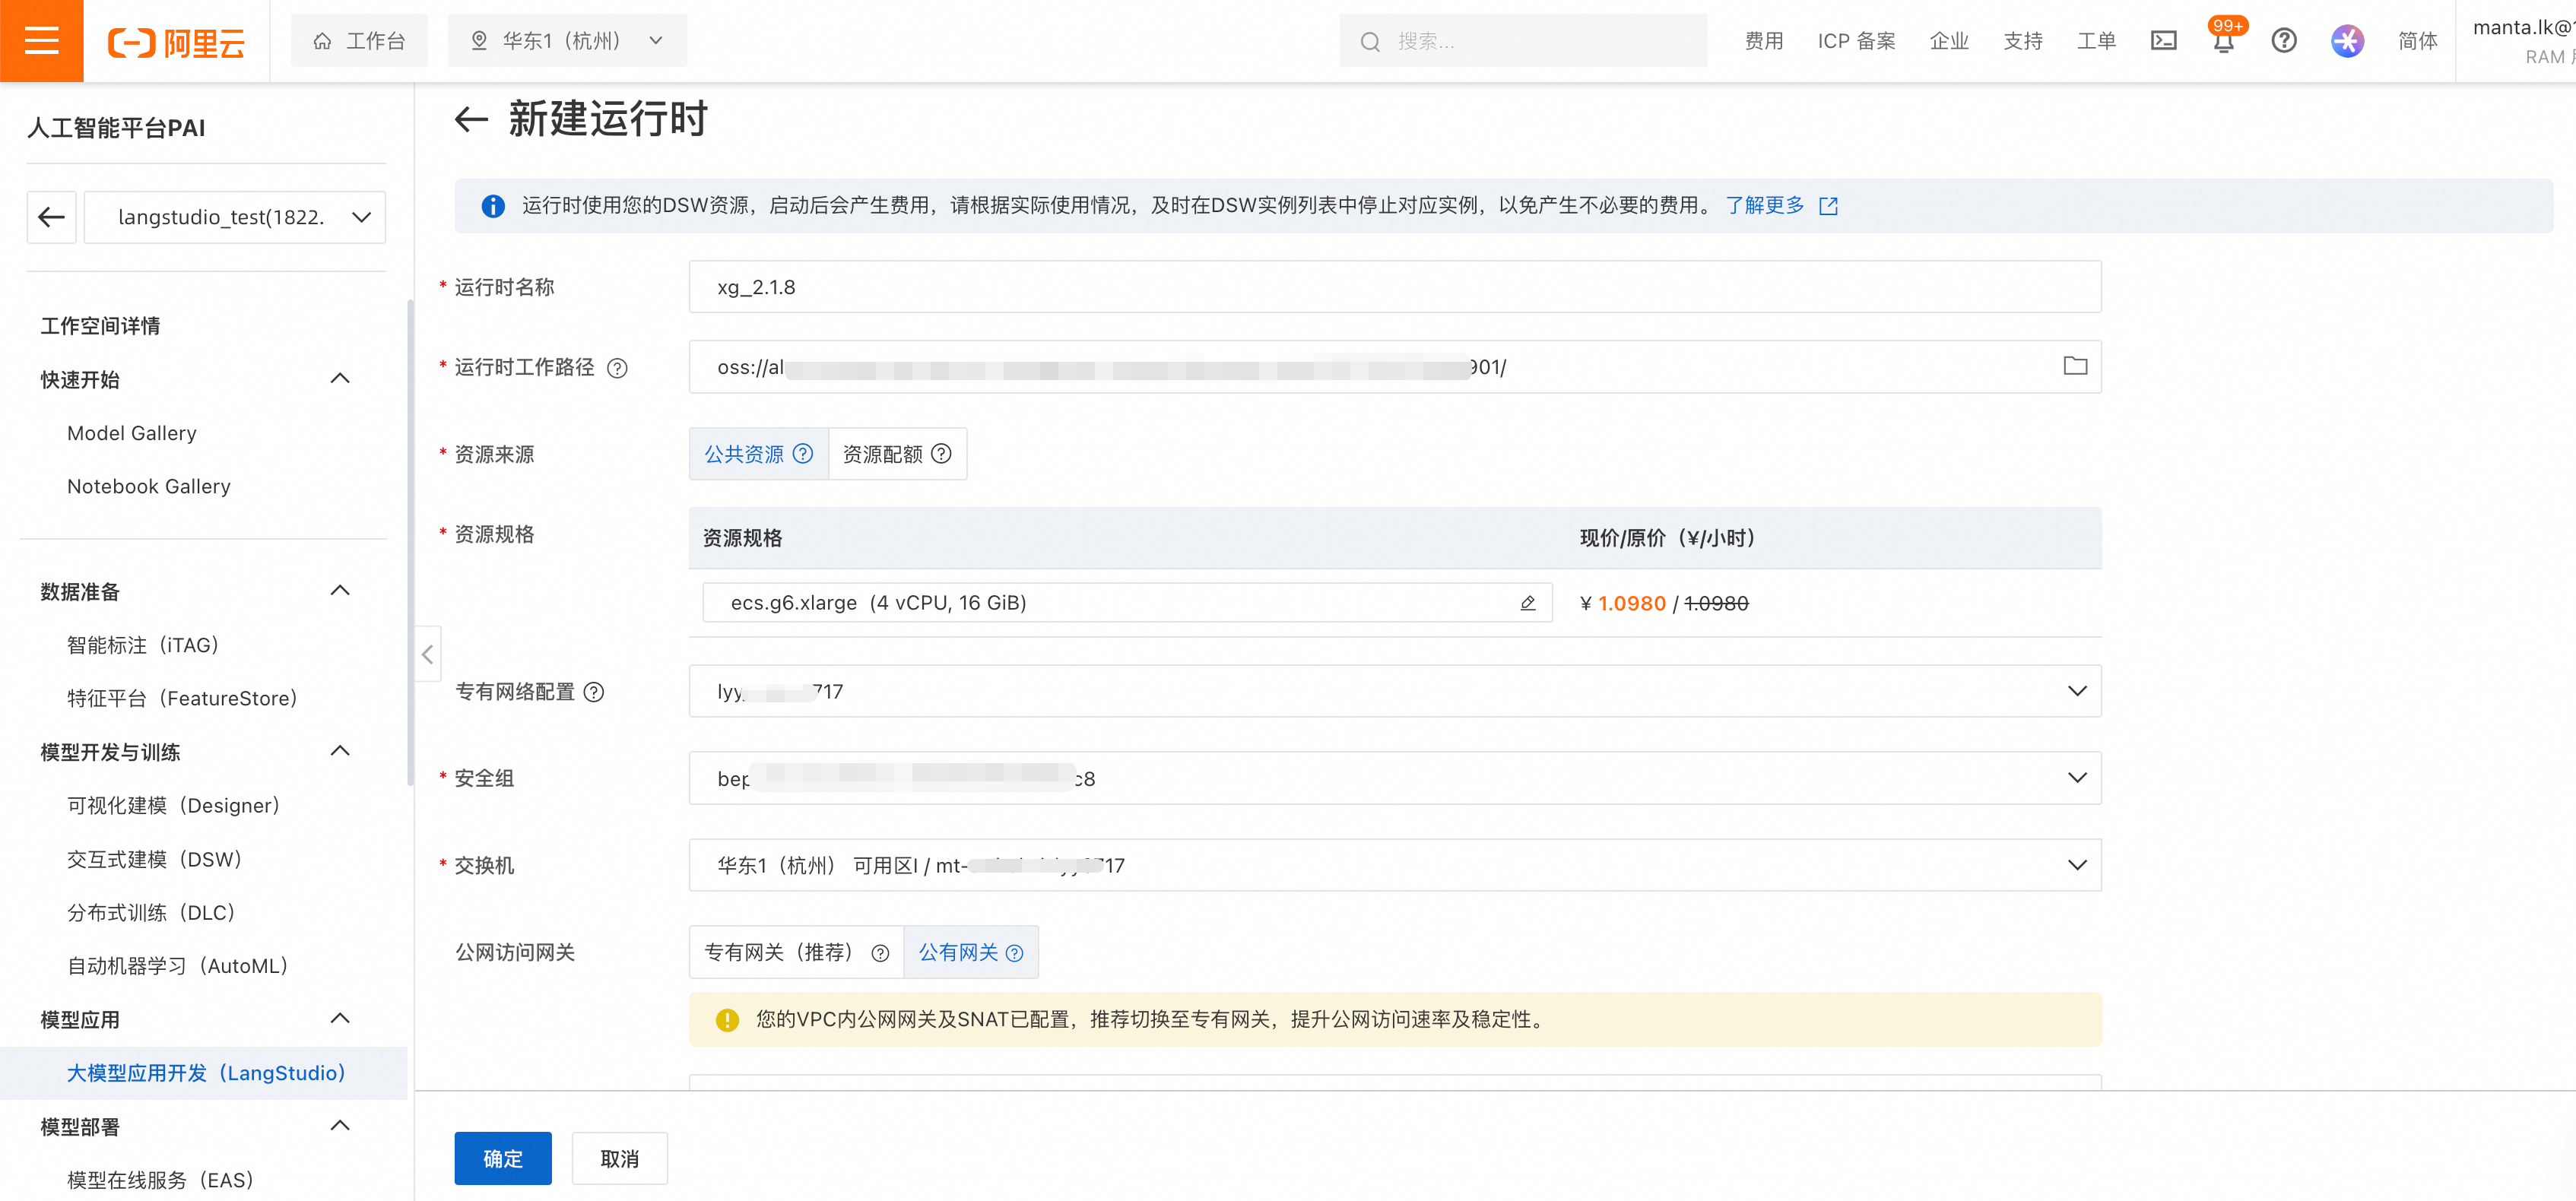Click the help question mark in header
This screenshot has height=1201, width=2576.
[2283, 41]
